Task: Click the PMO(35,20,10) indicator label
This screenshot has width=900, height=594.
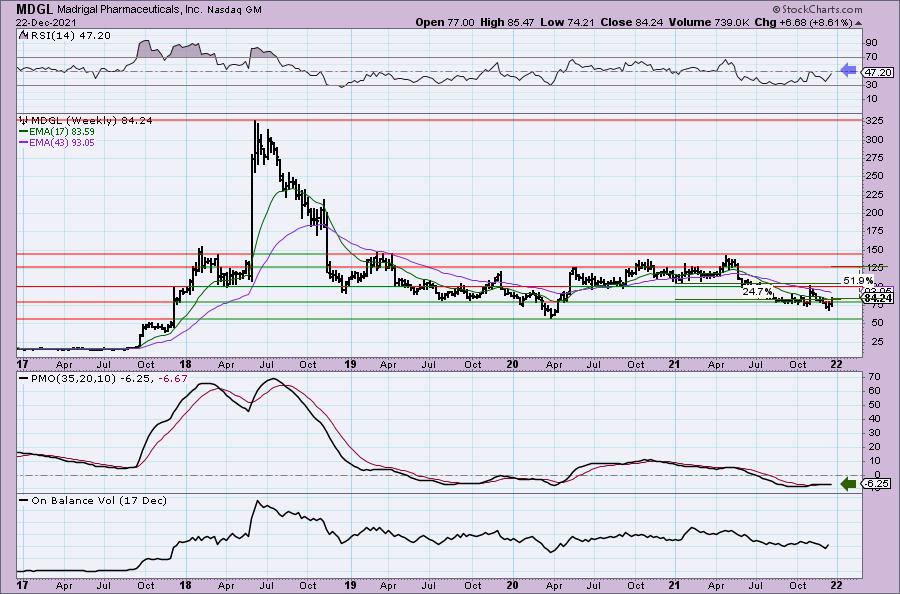Action: 73,379
